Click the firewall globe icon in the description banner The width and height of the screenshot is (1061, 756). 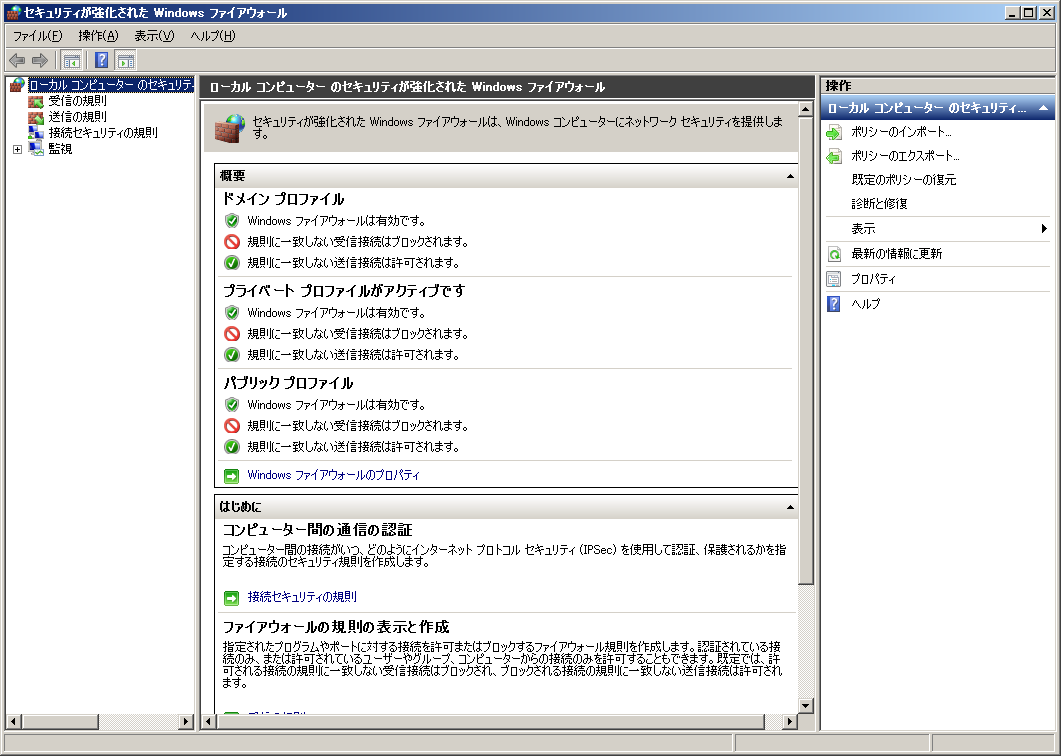coord(229,128)
